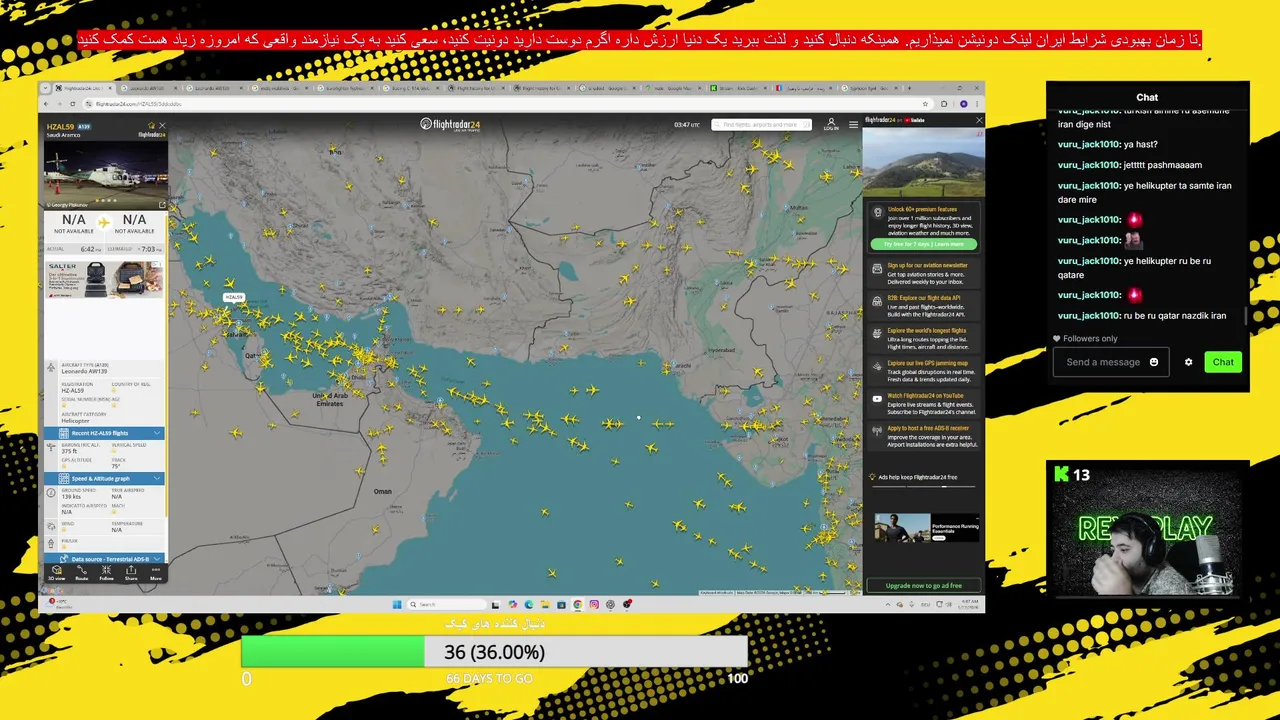Click the HZ-AL59 registration value
This screenshot has height=720, width=1280.
click(73, 391)
